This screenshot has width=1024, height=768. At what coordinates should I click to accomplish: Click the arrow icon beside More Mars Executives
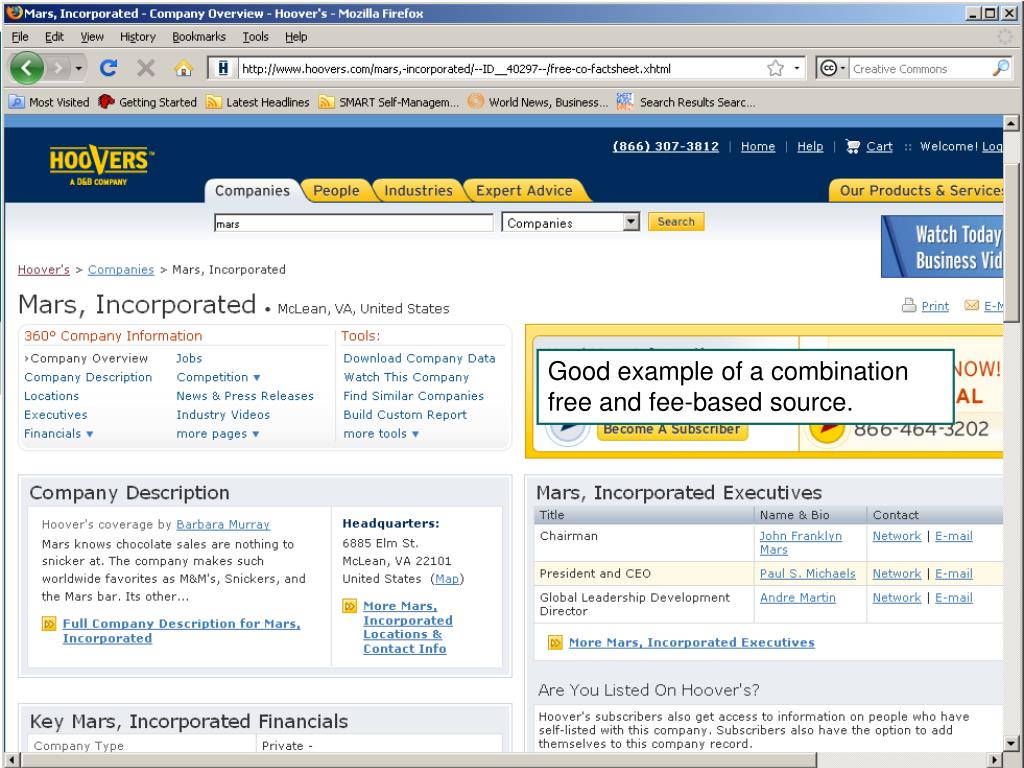[x=555, y=643]
